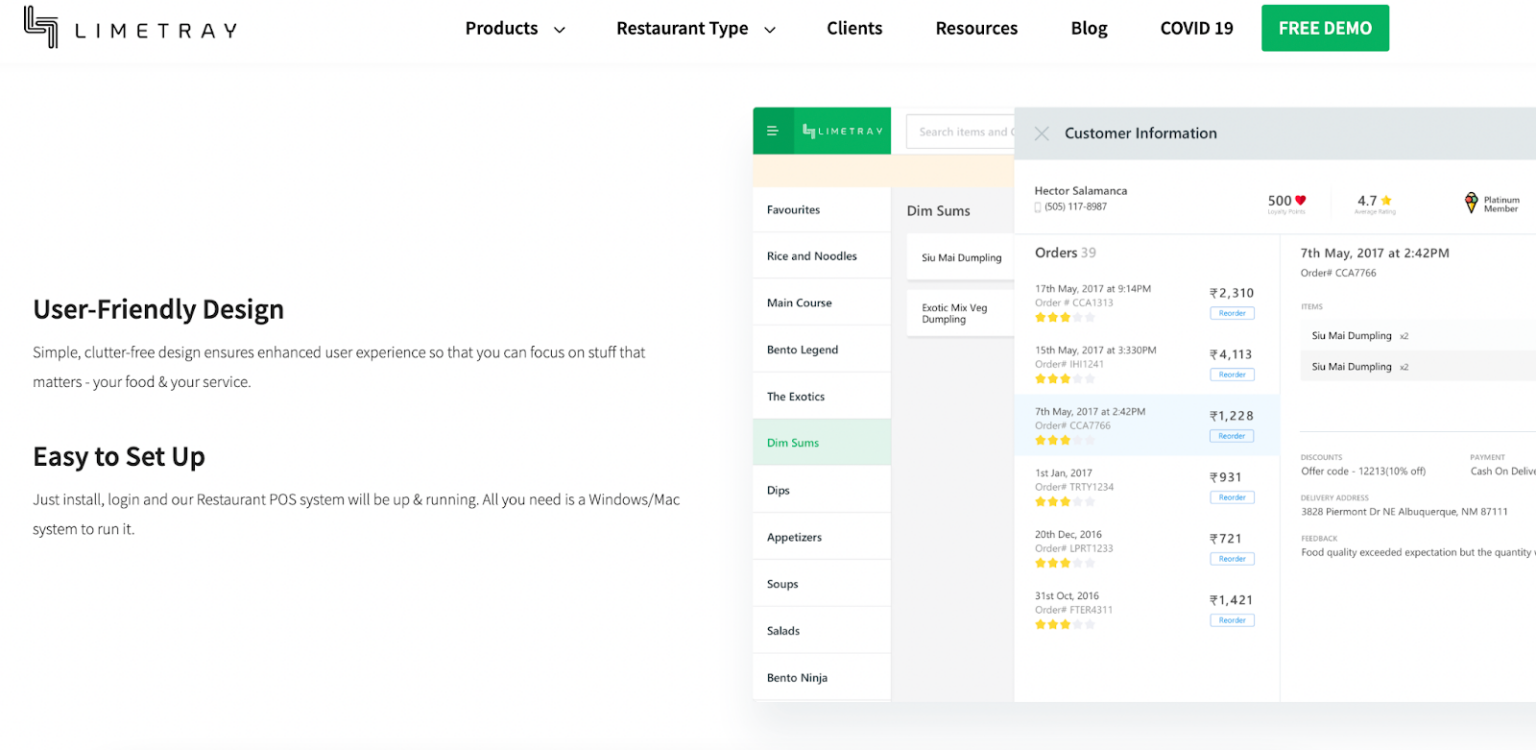Click the green LimeTray logo in POS header

click(842, 131)
